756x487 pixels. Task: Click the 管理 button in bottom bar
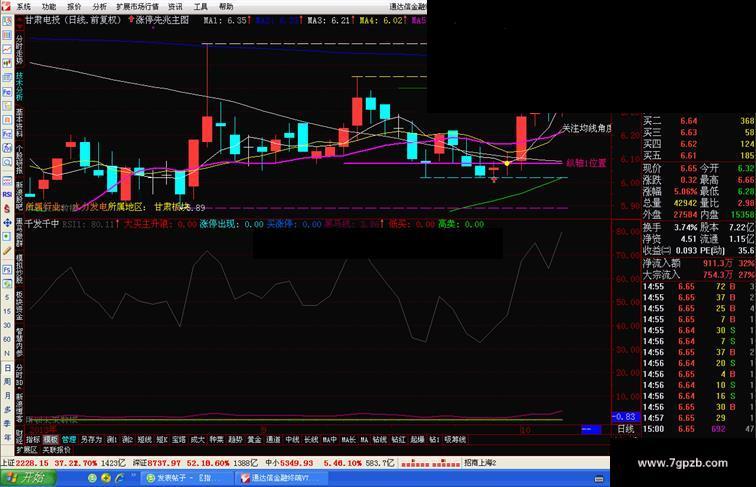[x=69, y=440]
